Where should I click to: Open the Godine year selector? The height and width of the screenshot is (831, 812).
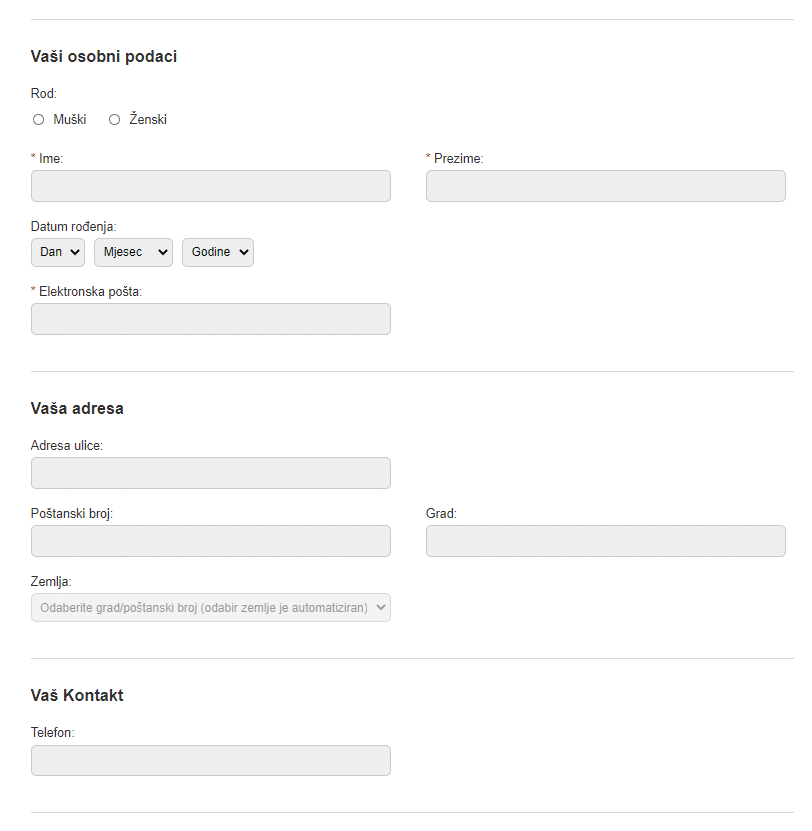[x=217, y=252]
